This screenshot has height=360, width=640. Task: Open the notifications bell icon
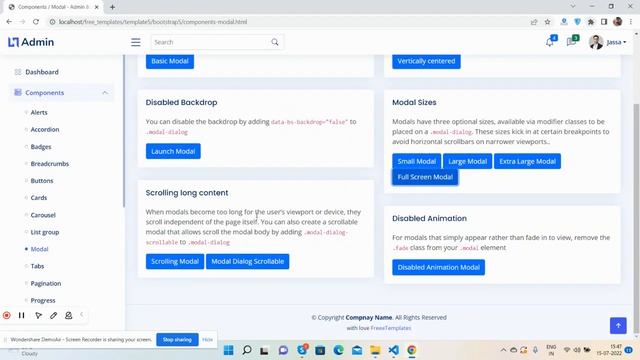click(x=549, y=42)
